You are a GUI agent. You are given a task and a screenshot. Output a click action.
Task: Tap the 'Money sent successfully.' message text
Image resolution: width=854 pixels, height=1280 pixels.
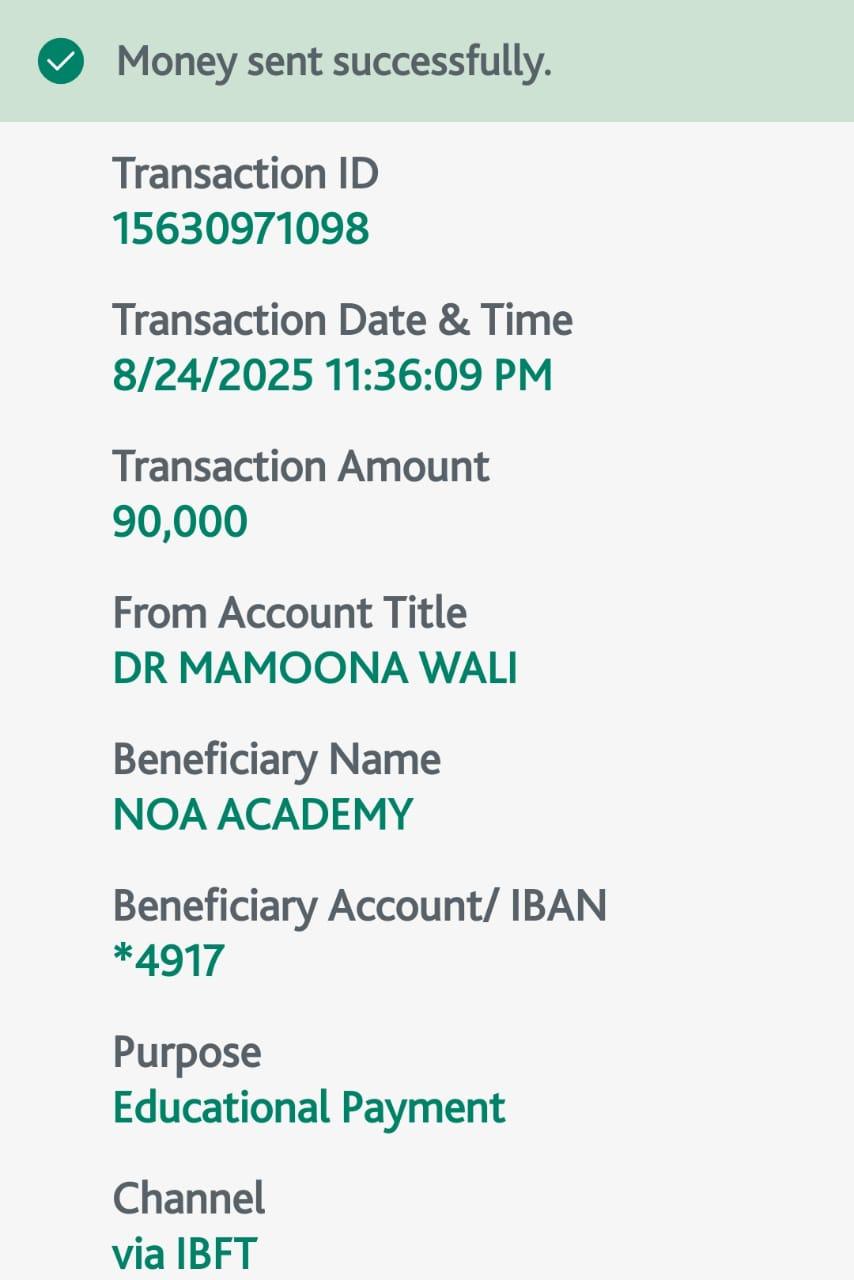[334, 62]
